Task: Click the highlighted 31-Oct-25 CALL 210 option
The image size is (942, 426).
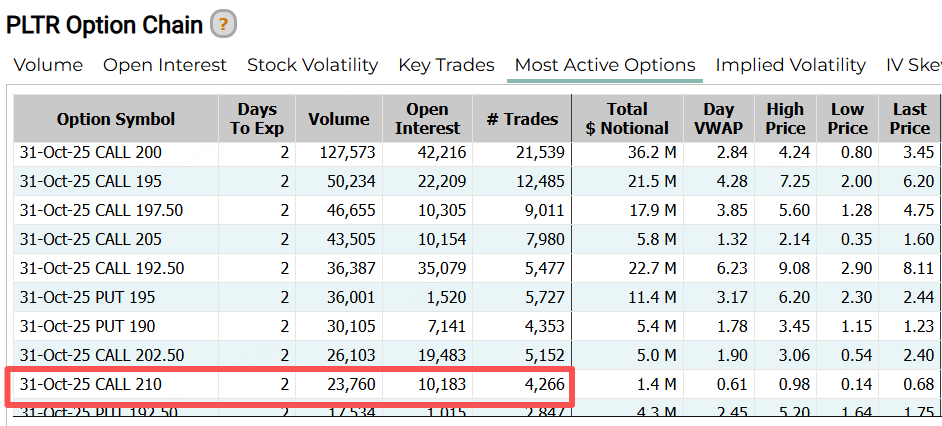Action: pos(91,385)
